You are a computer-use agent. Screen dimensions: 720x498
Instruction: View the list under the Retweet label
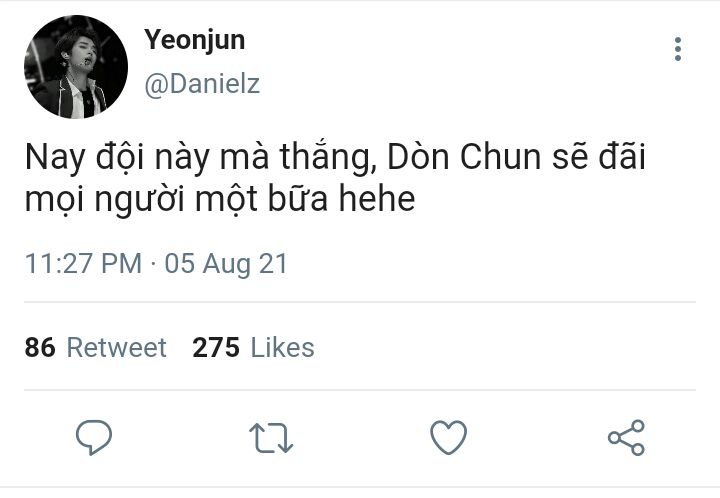tap(116, 347)
